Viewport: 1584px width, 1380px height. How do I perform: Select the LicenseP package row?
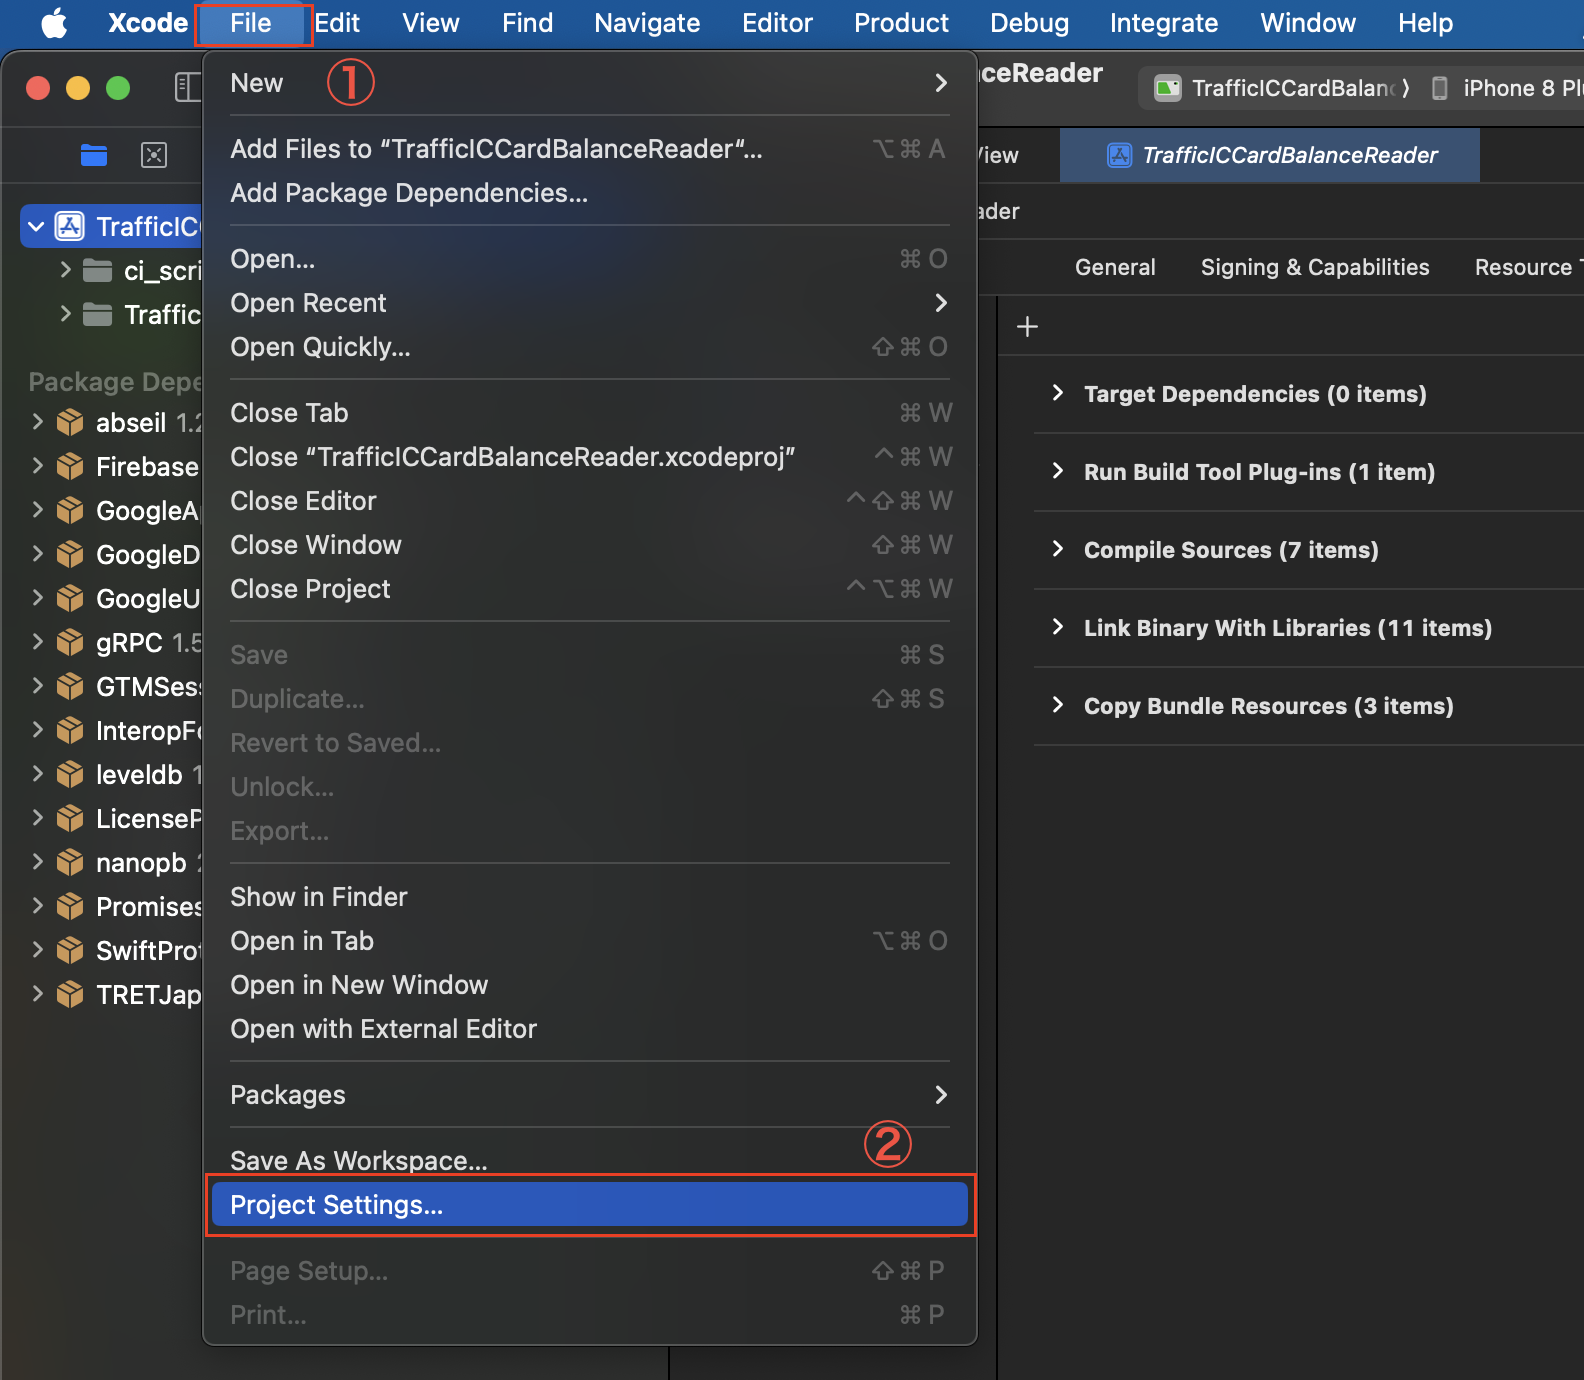(x=112, y=818)
